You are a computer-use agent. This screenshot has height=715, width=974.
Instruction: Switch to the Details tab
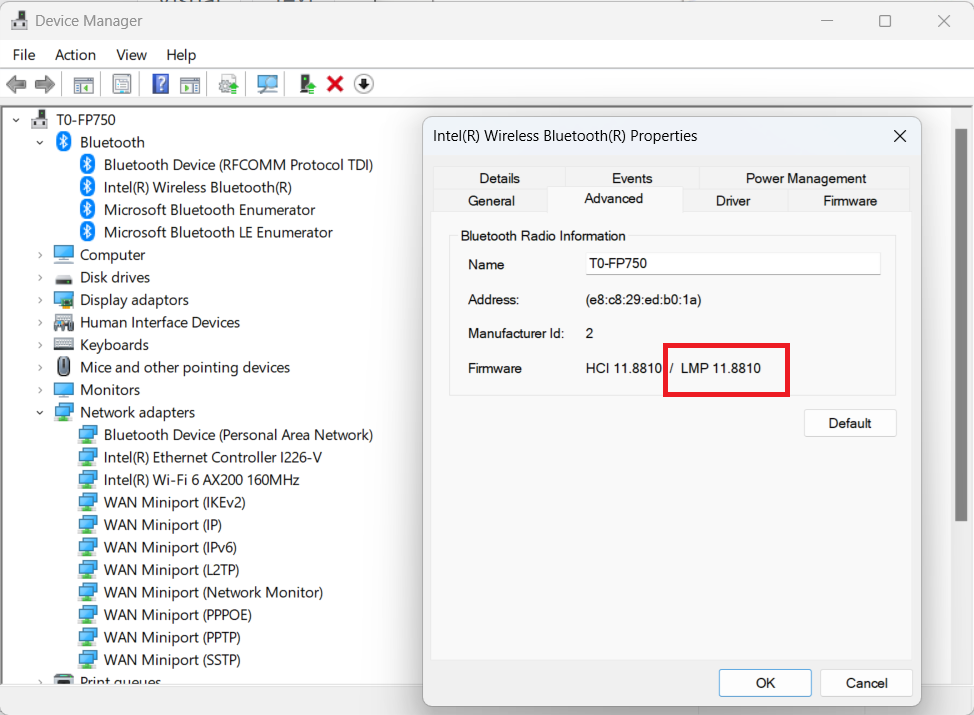499,178
